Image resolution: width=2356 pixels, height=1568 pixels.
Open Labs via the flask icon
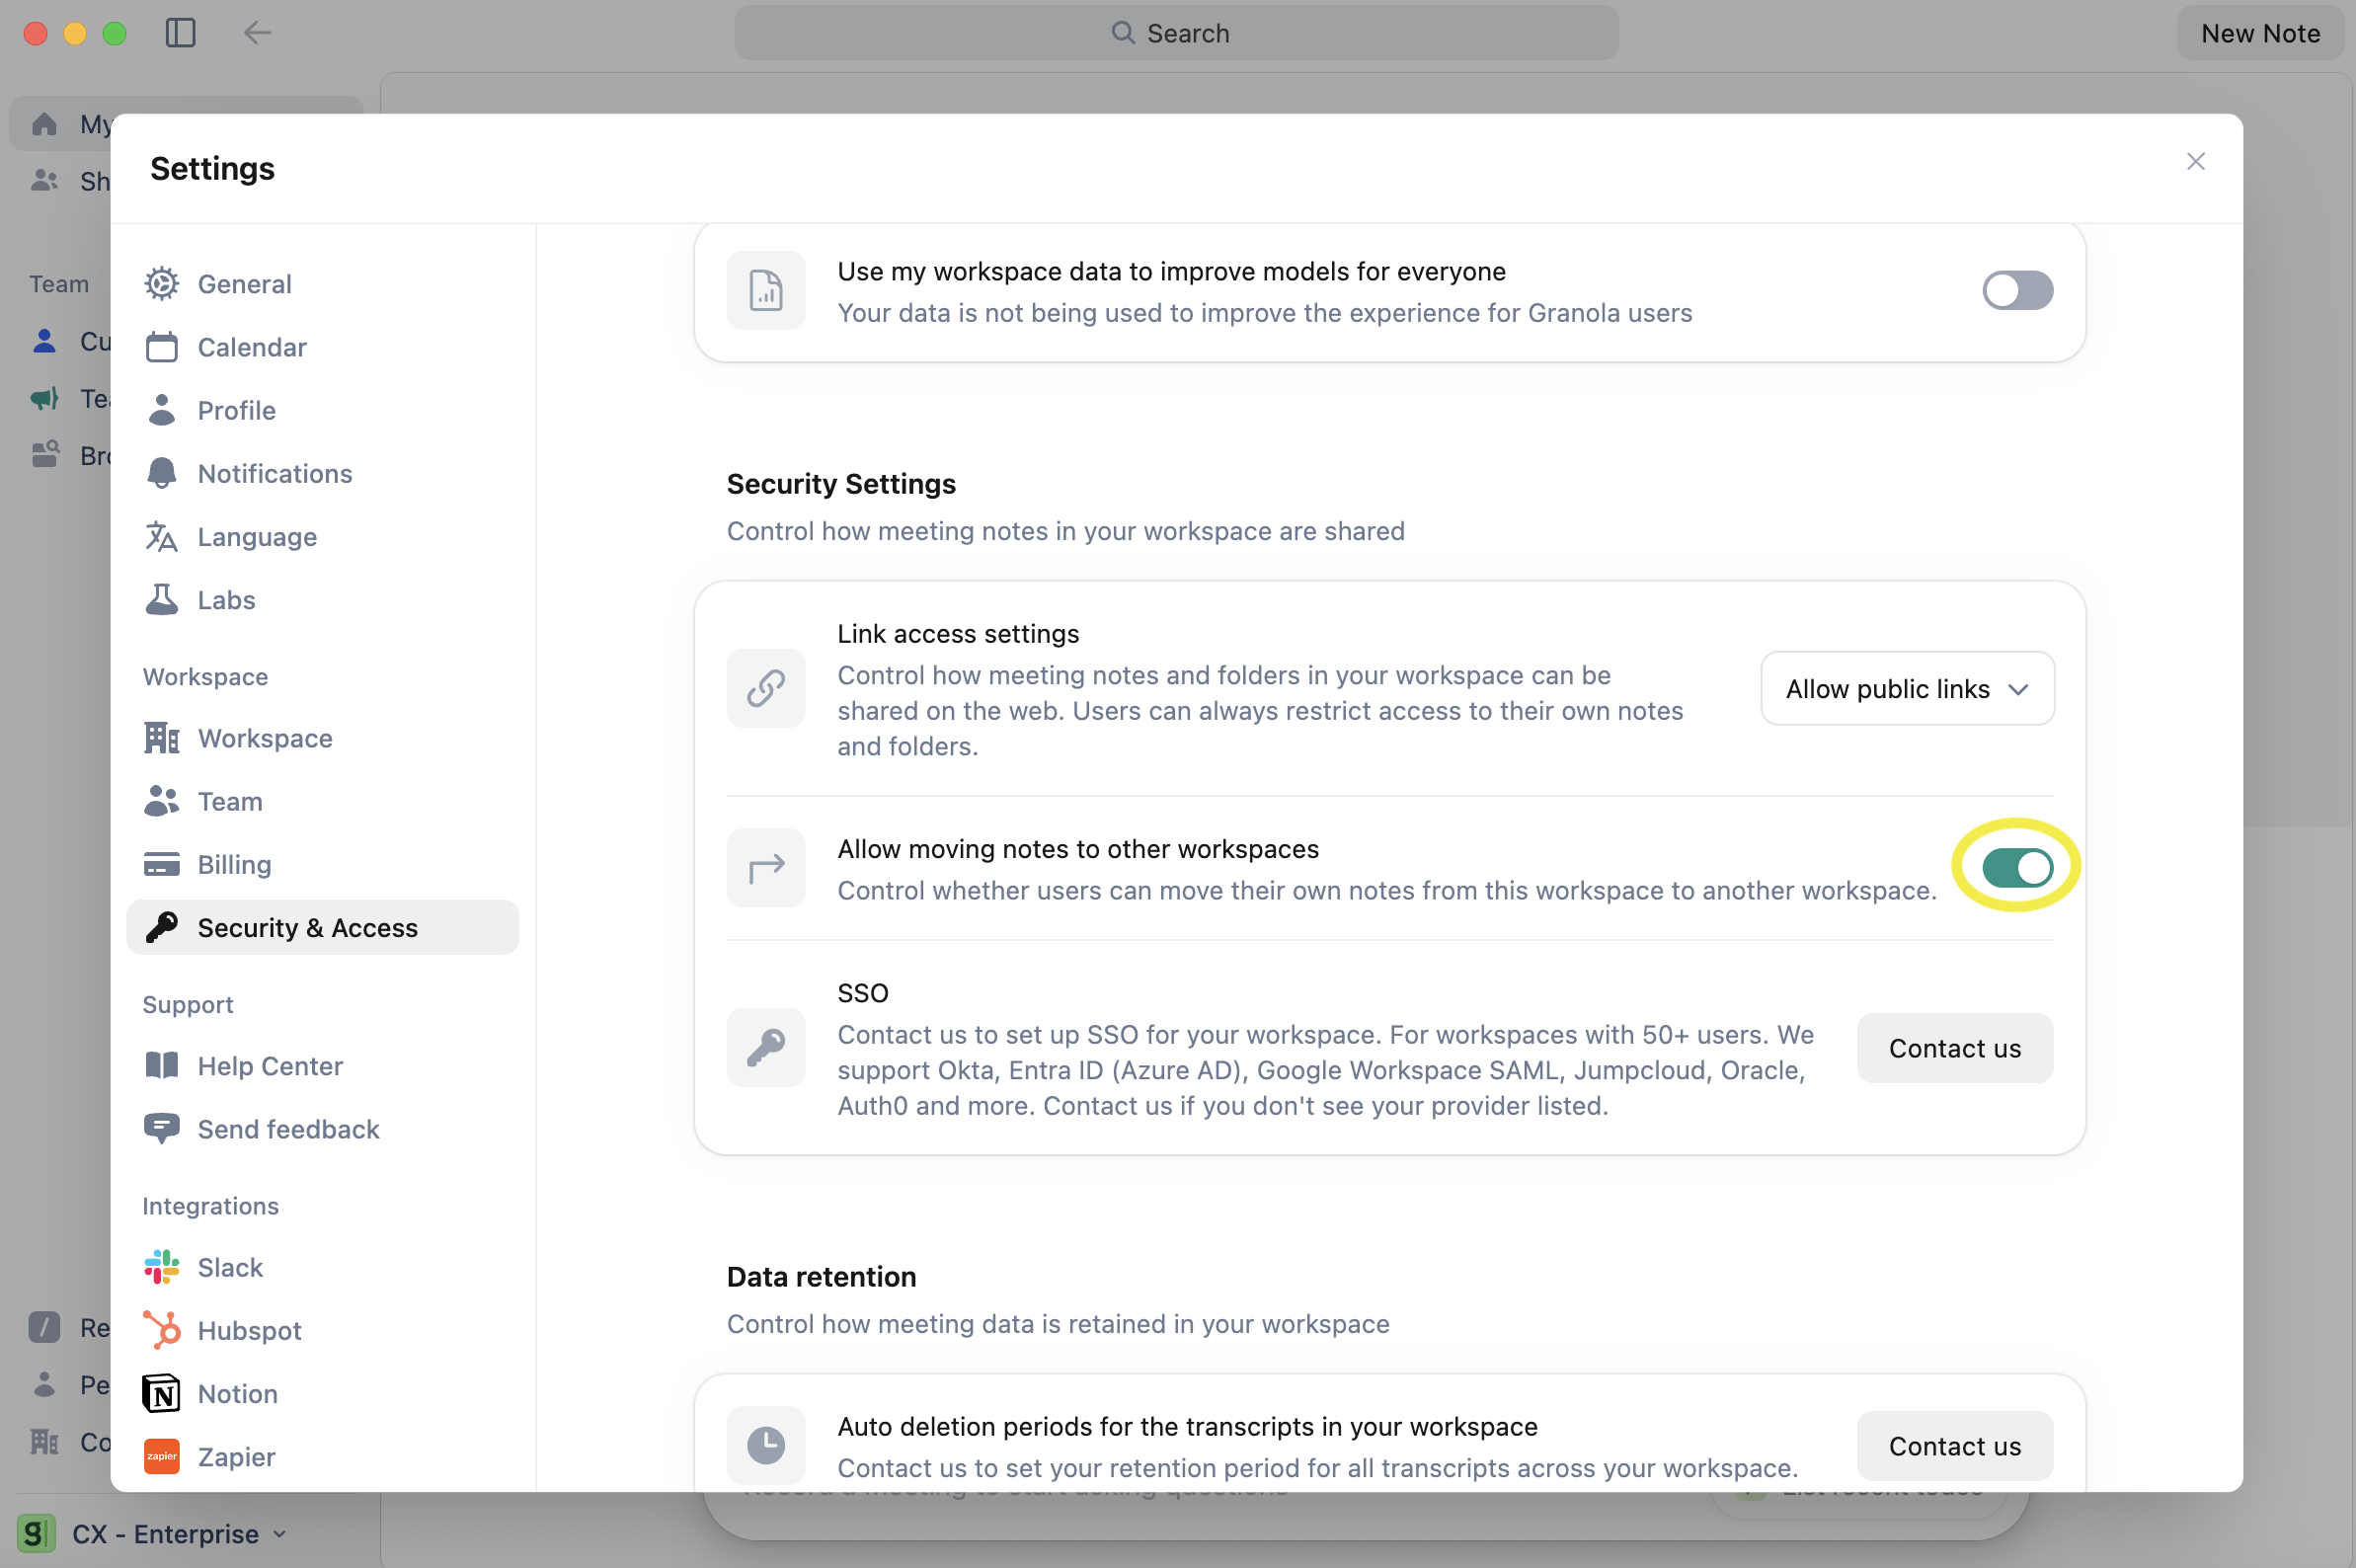162,599
